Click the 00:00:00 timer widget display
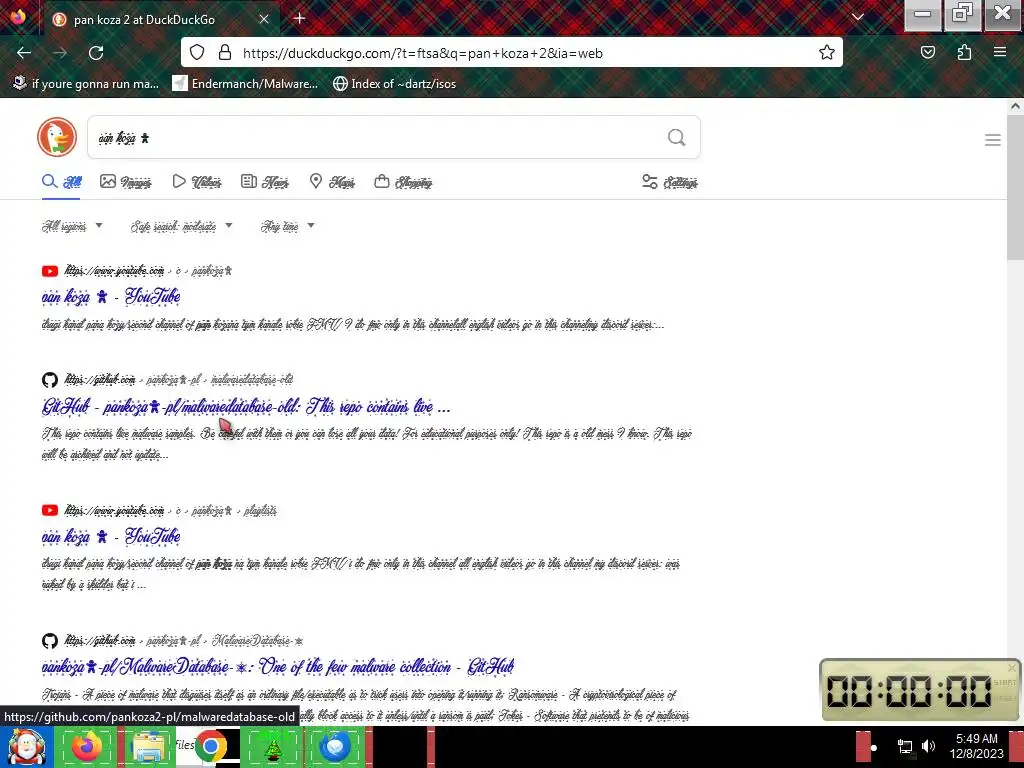This screenshot has height=768, width=1024. [908, 691]
